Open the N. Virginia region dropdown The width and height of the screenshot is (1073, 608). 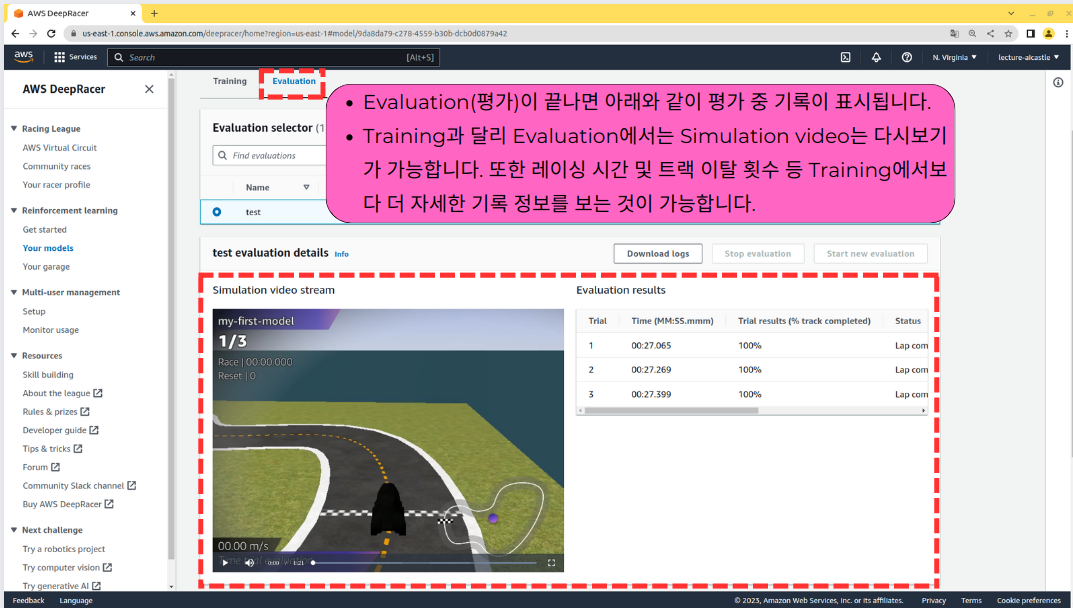coord(955,58)
